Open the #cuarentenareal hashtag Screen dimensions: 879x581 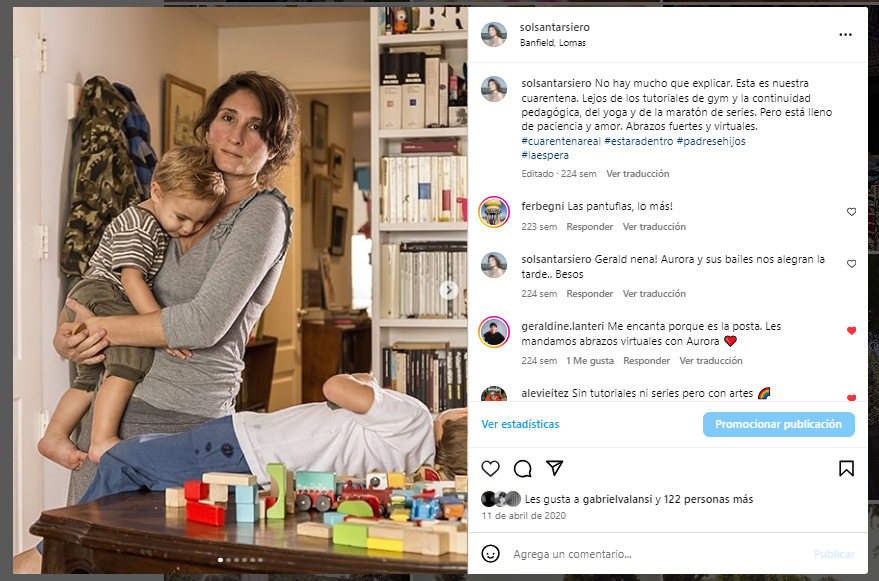pyautogui.click(x=561, y=141)
